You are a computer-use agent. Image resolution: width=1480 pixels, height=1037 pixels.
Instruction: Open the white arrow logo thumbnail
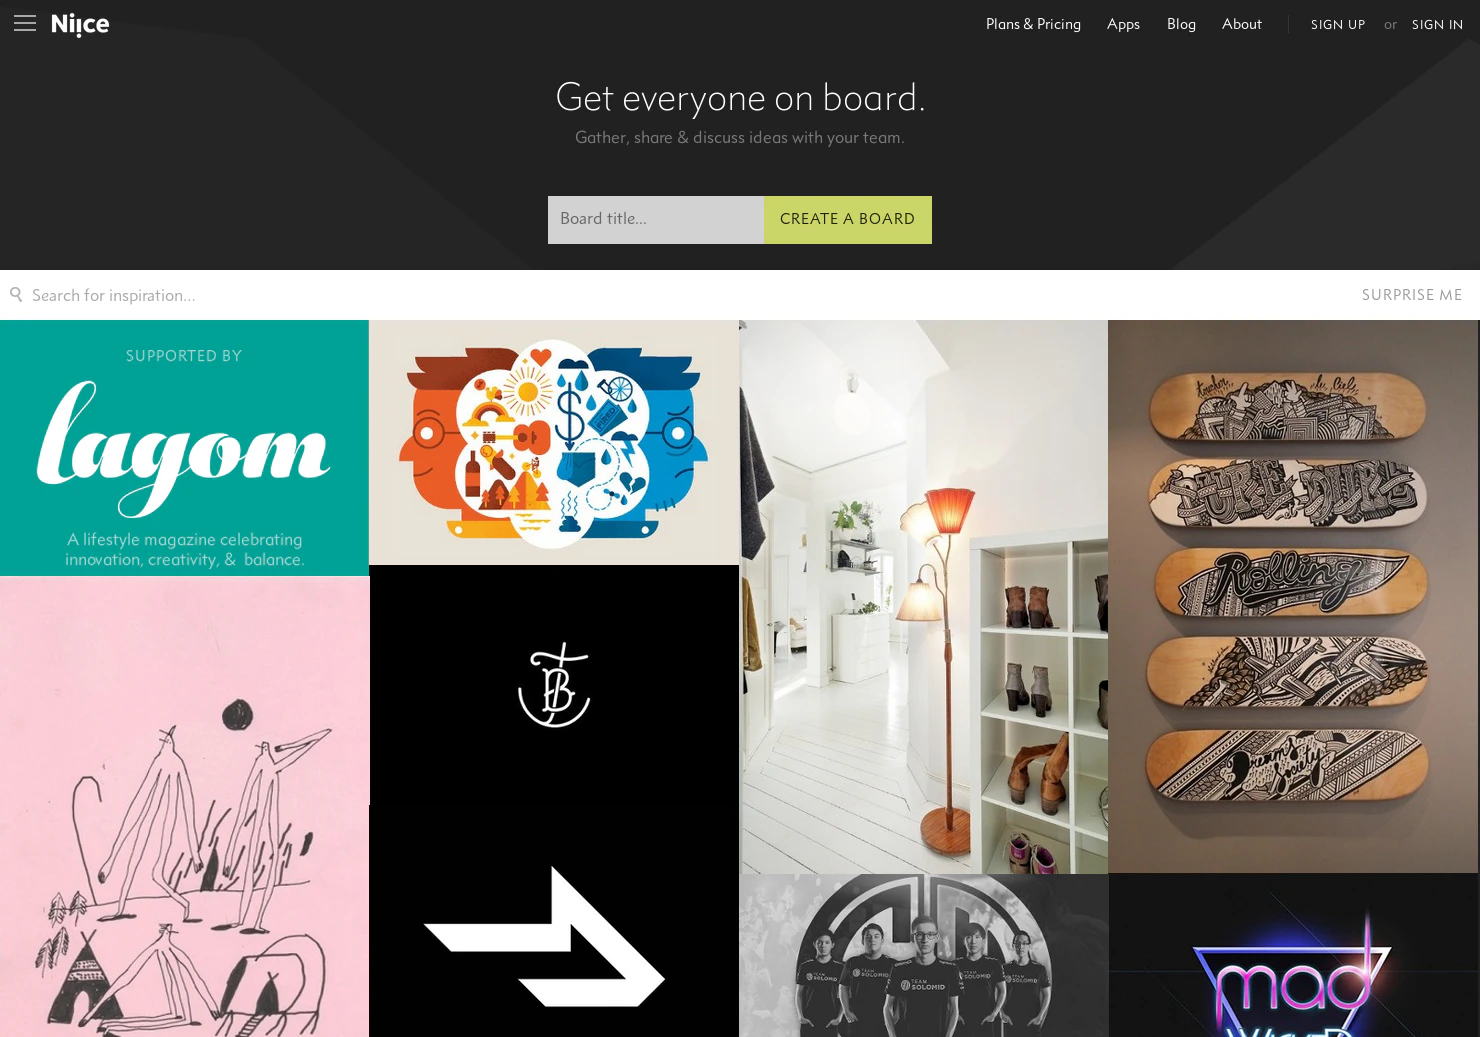pos(554,921)
